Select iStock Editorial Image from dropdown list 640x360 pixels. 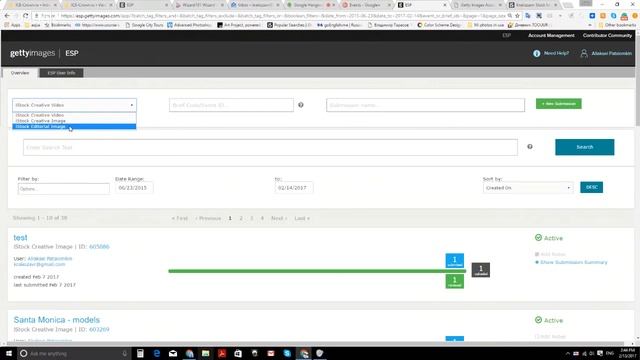[x=74, y=127]
